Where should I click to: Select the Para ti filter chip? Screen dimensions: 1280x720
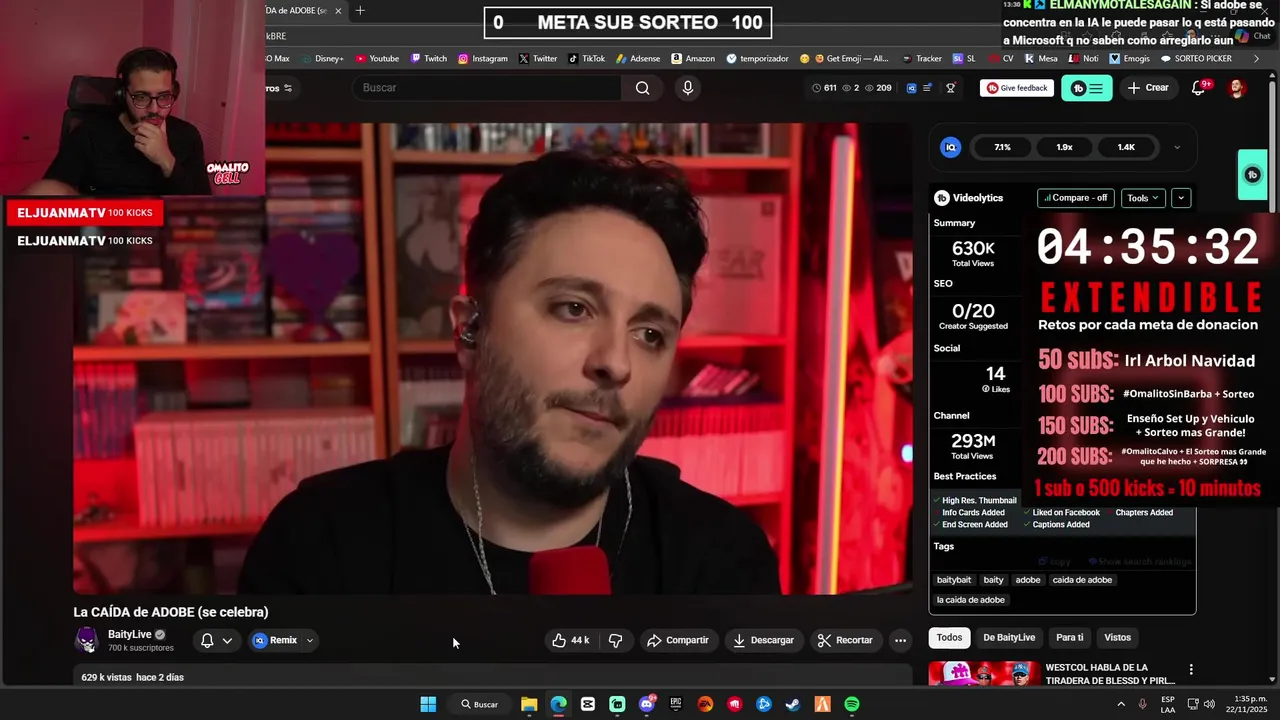coord(1069,637)
